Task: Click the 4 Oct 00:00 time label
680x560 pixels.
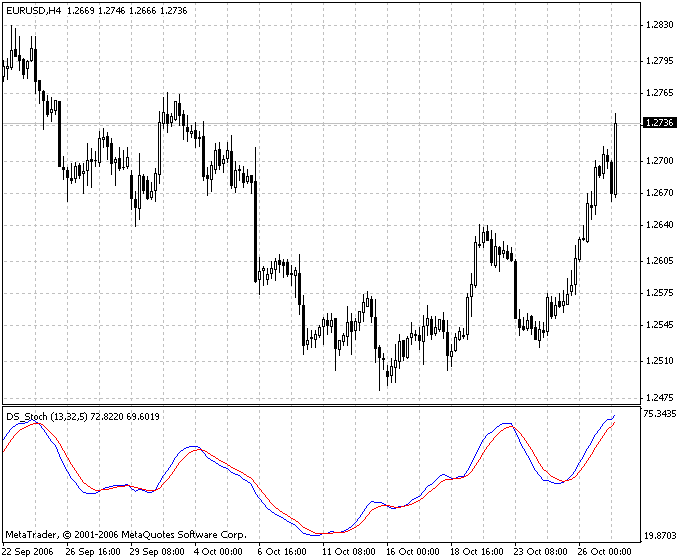Action: click(218, 551)
